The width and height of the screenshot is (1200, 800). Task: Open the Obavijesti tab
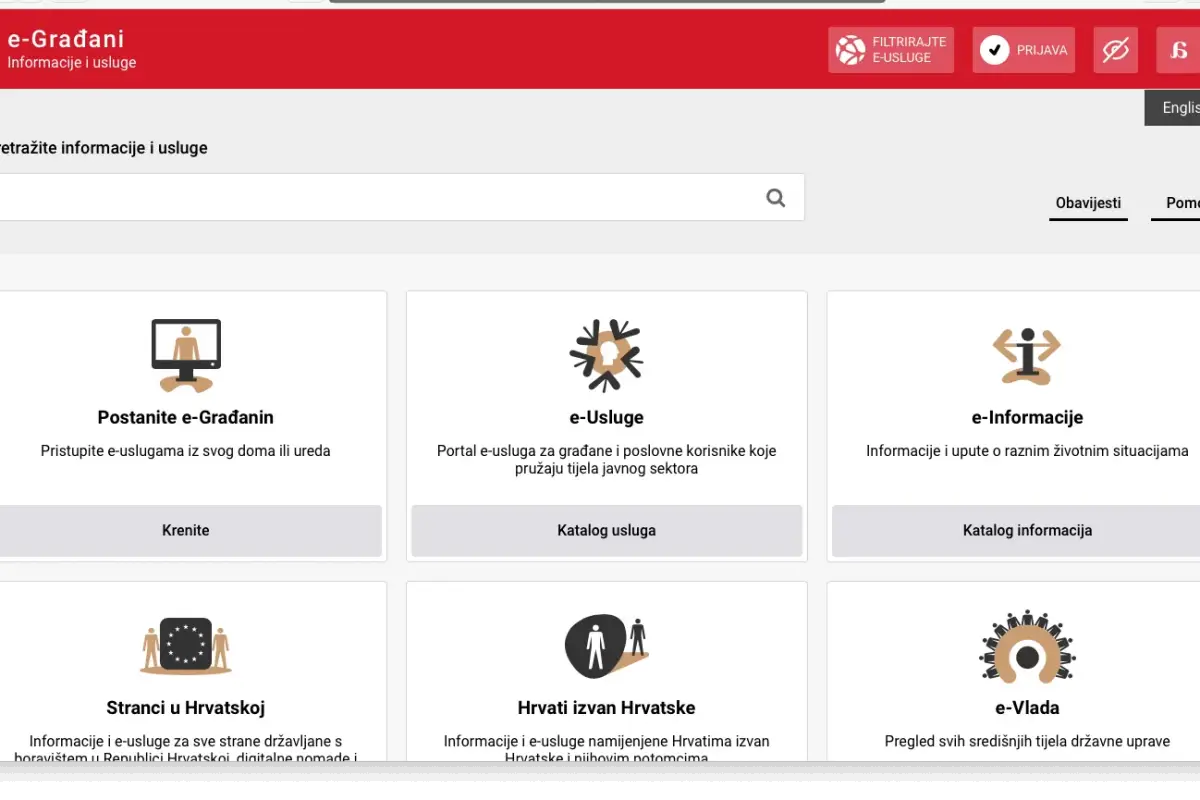coord(1088,203)
